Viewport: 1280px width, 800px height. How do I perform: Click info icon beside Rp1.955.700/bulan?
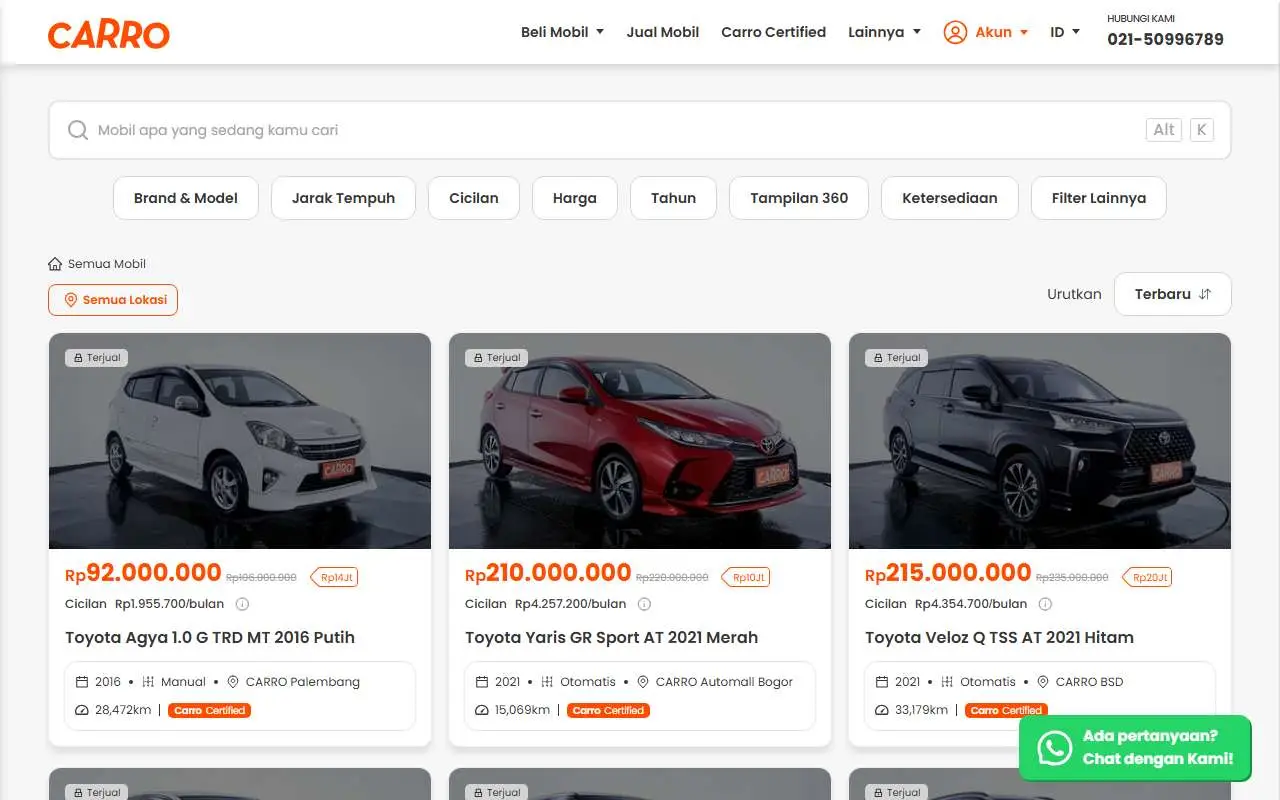coord(242,604)
